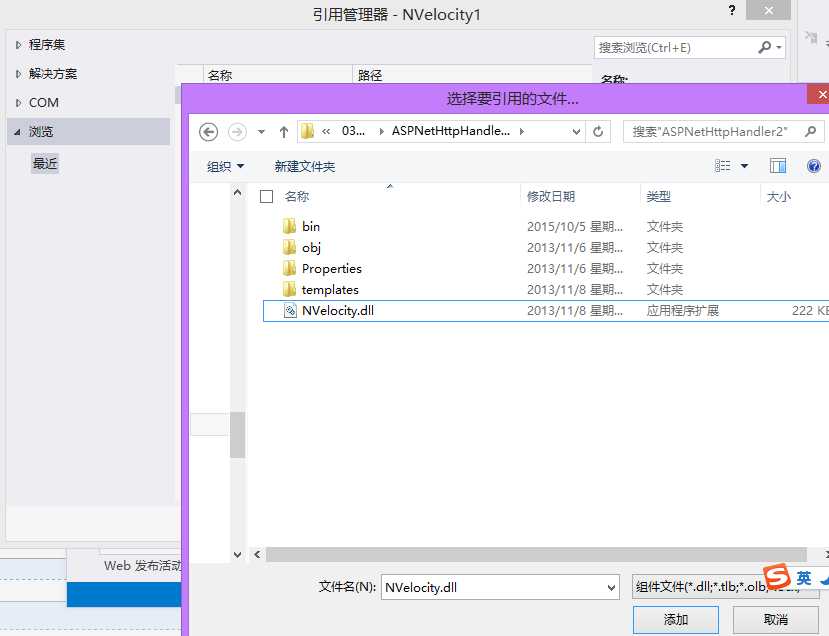
Task: Sort by 类型 column header
Action: (659, 197)
